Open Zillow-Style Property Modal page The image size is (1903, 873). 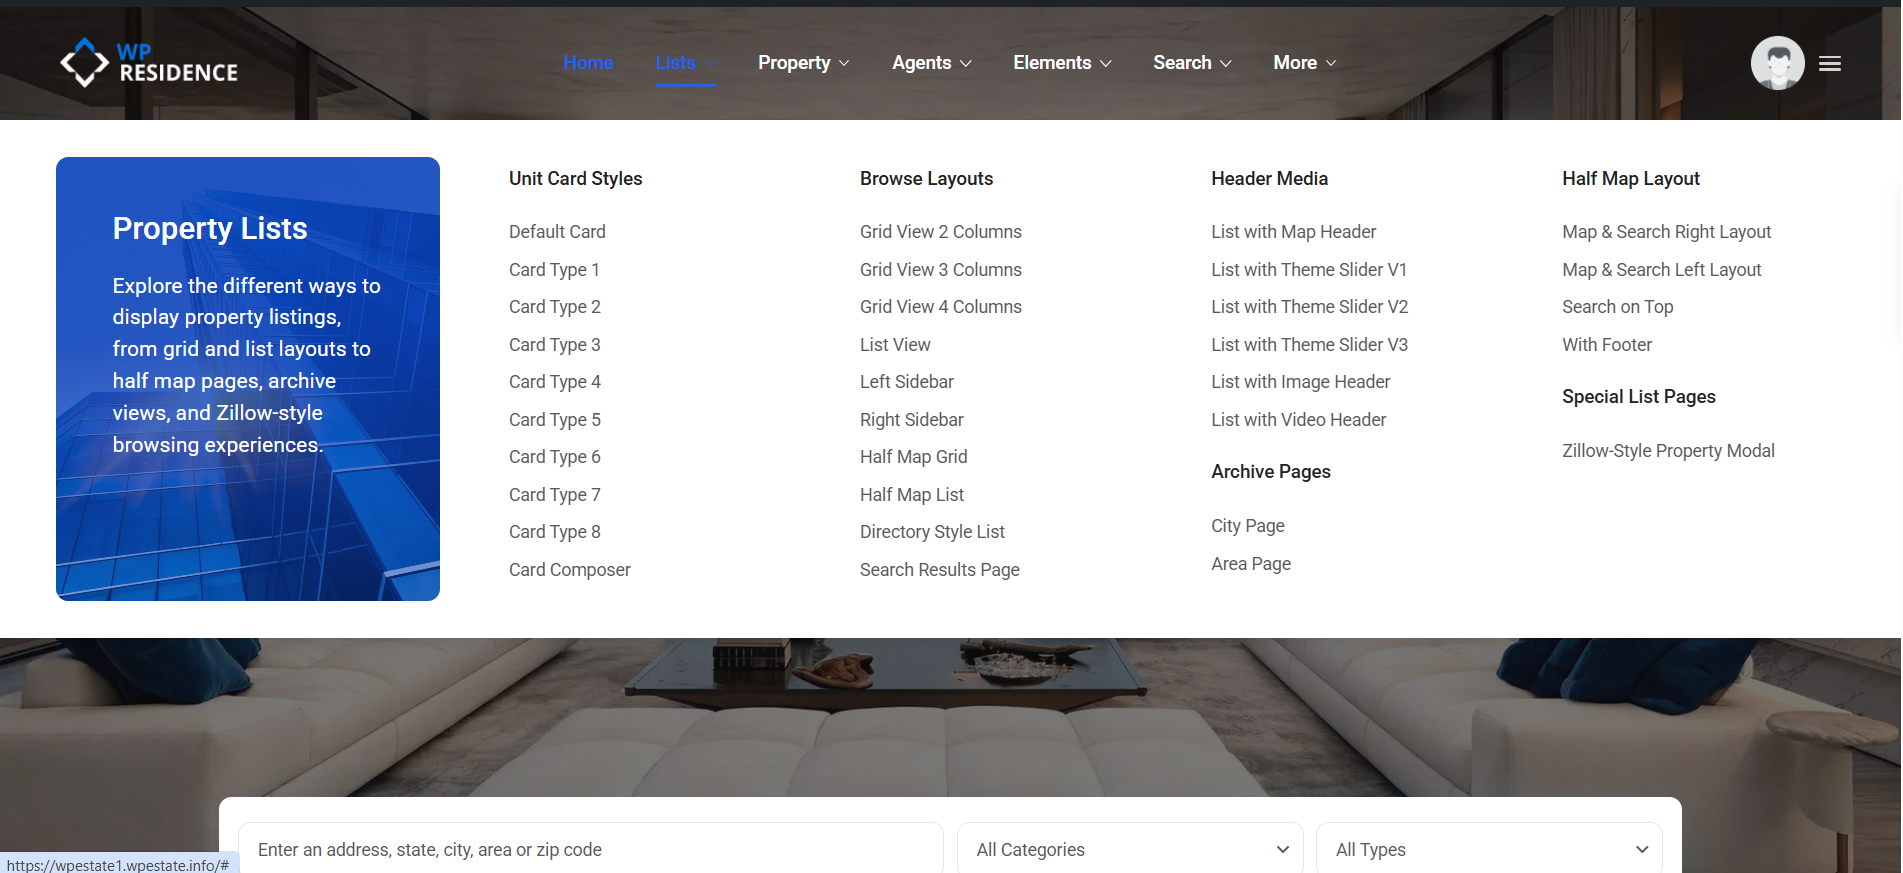(x=1668, y=451)
